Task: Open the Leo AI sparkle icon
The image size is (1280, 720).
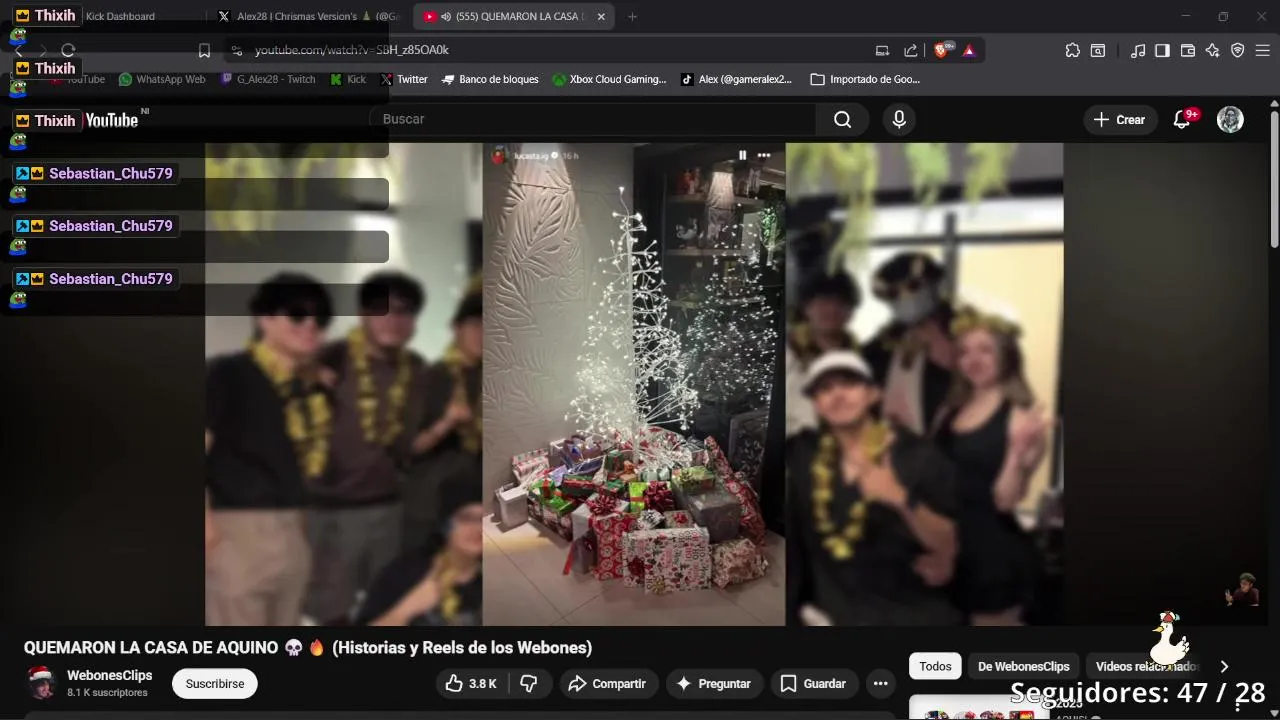Action: coord(1213,50)
